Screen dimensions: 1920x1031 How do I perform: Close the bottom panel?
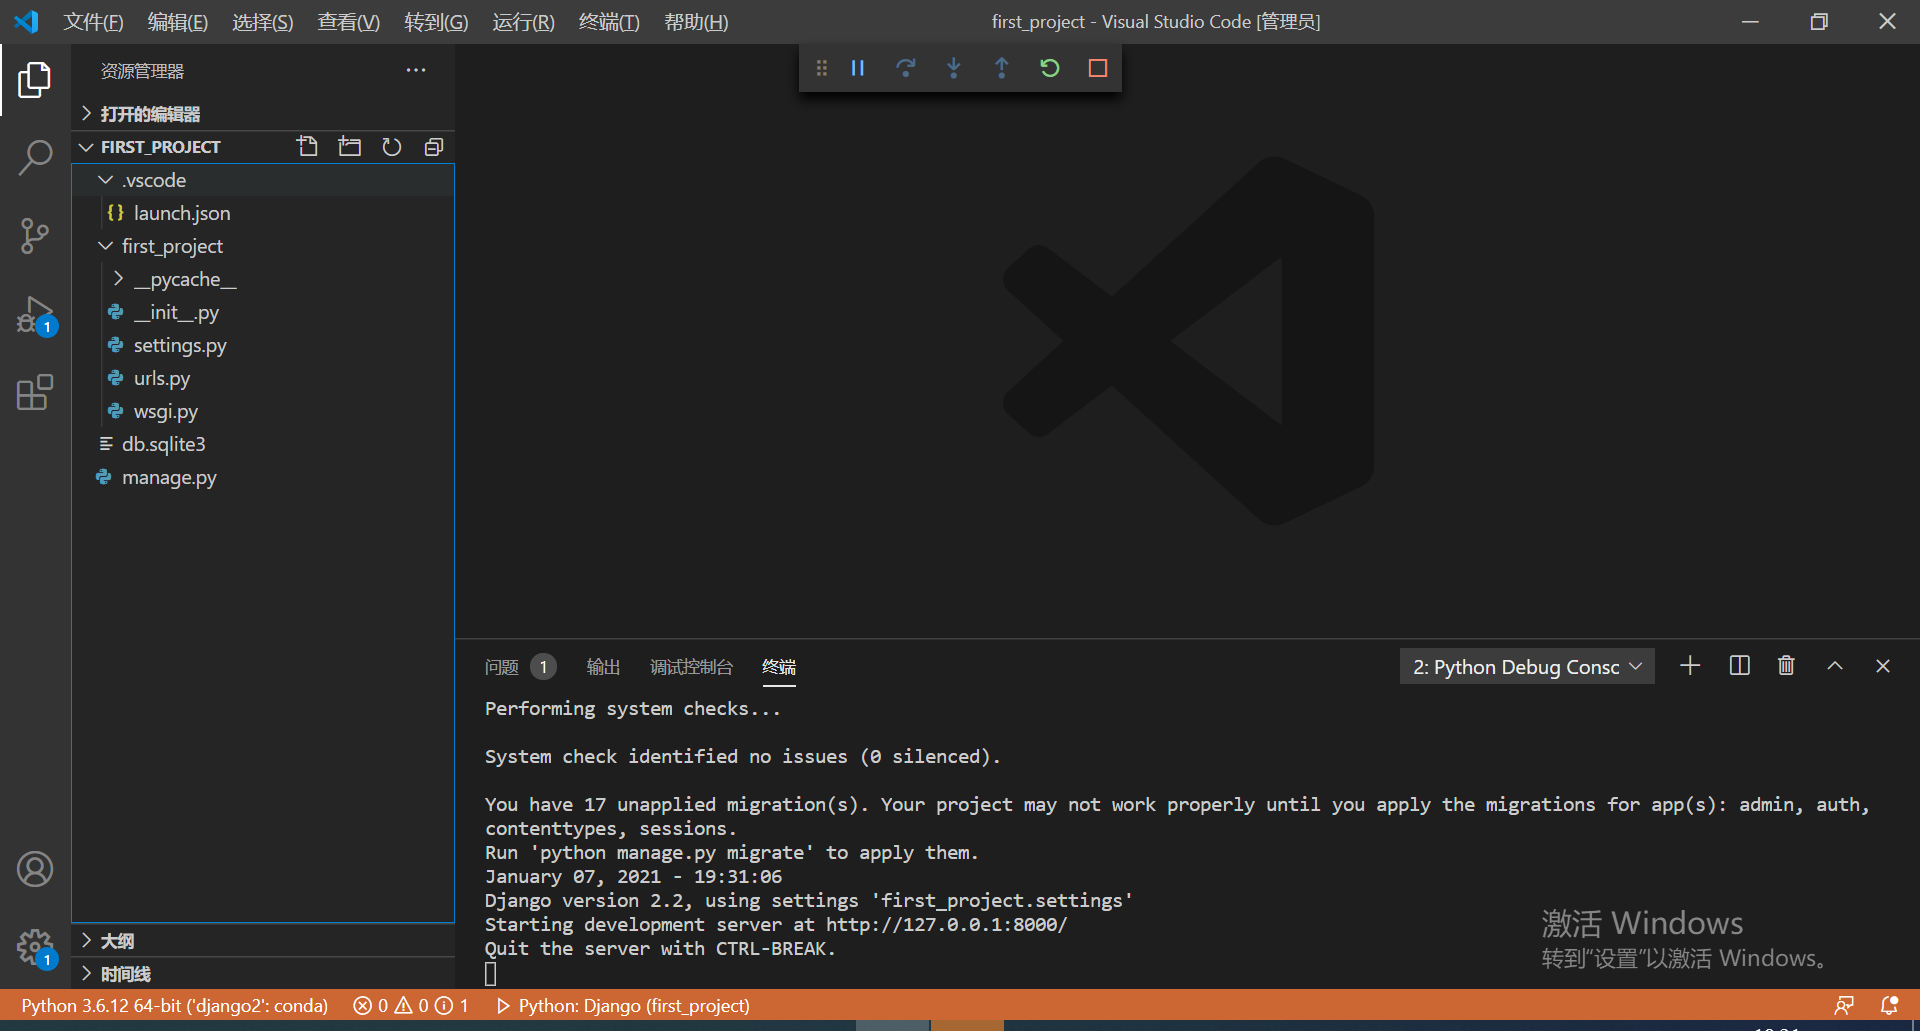[1883, 666]
